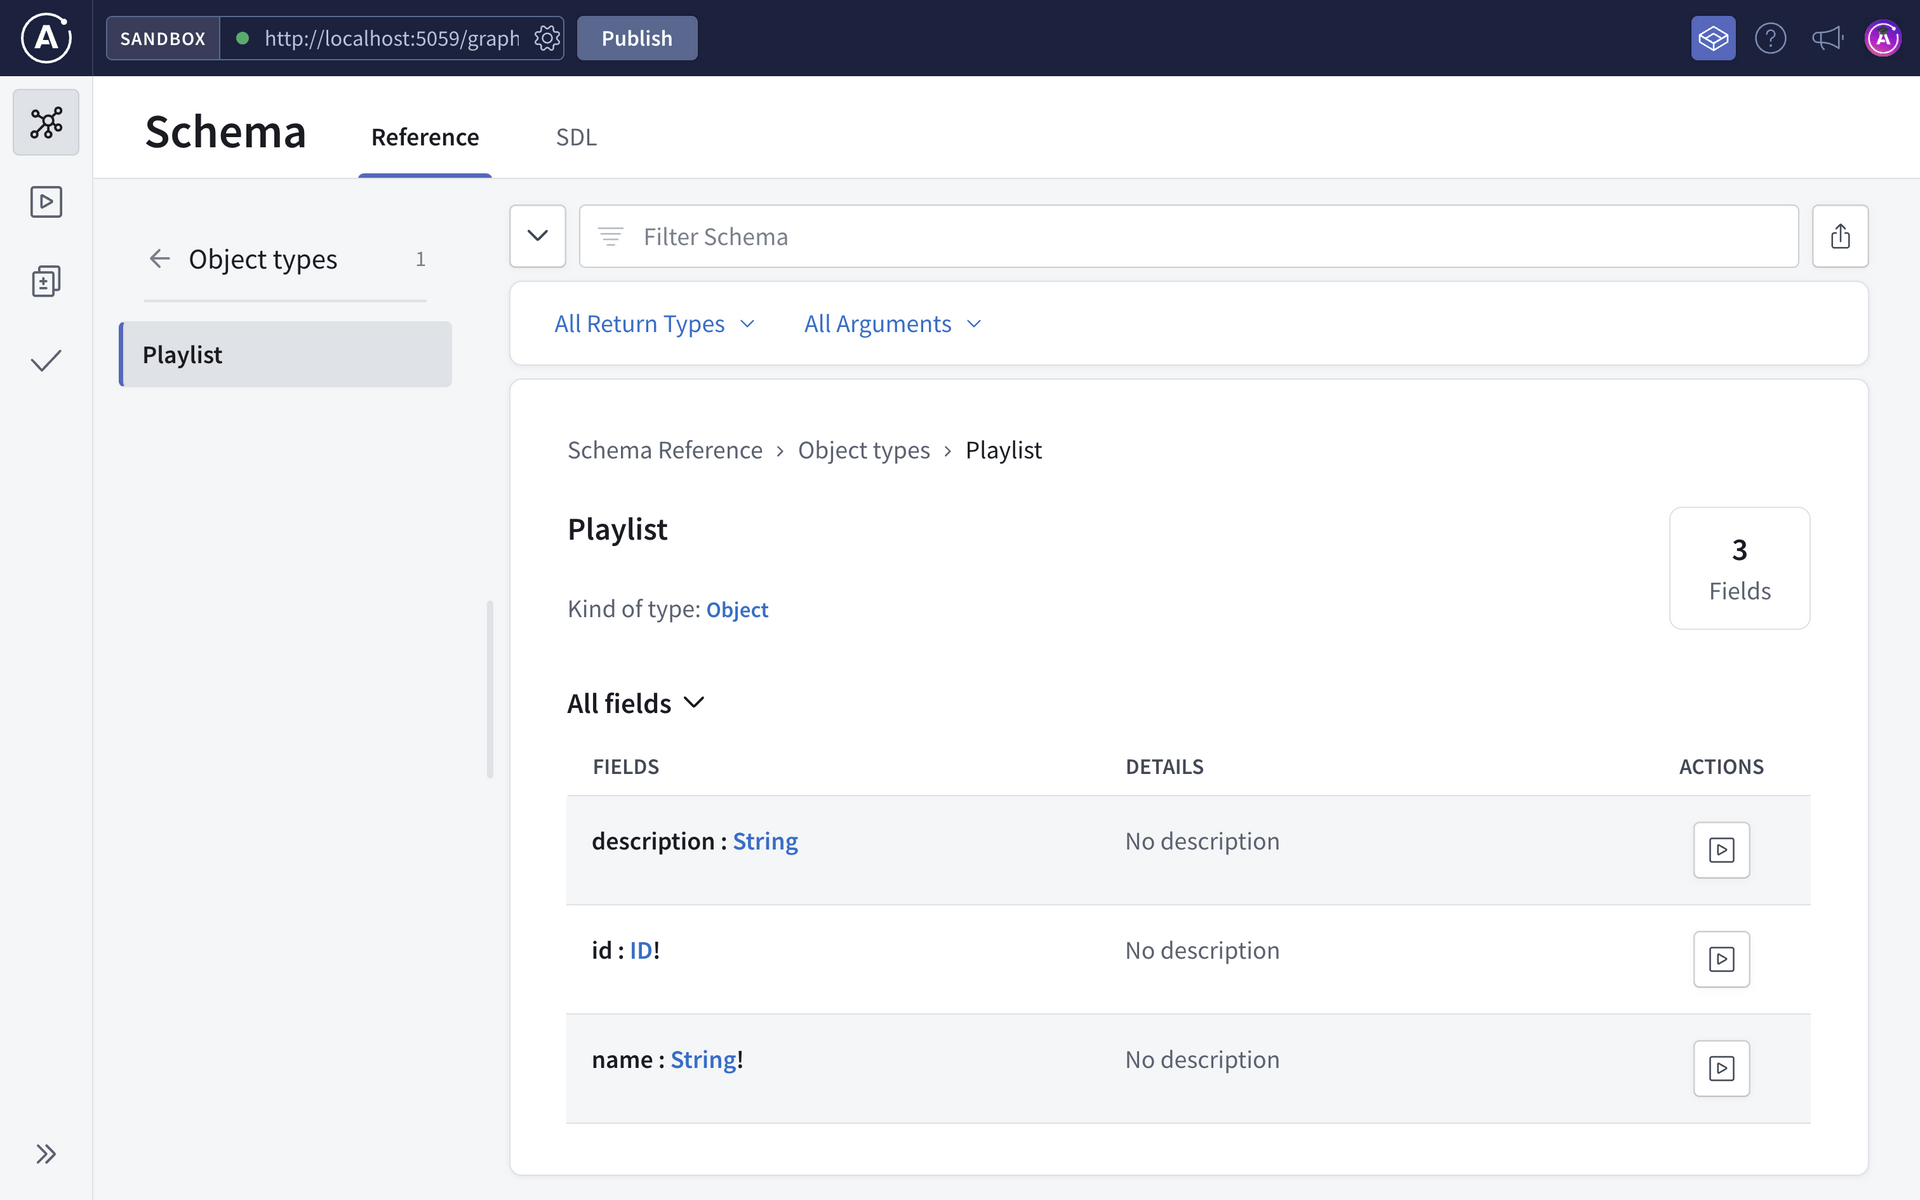Open the announcements megaphone icon

click(1826, 38)
